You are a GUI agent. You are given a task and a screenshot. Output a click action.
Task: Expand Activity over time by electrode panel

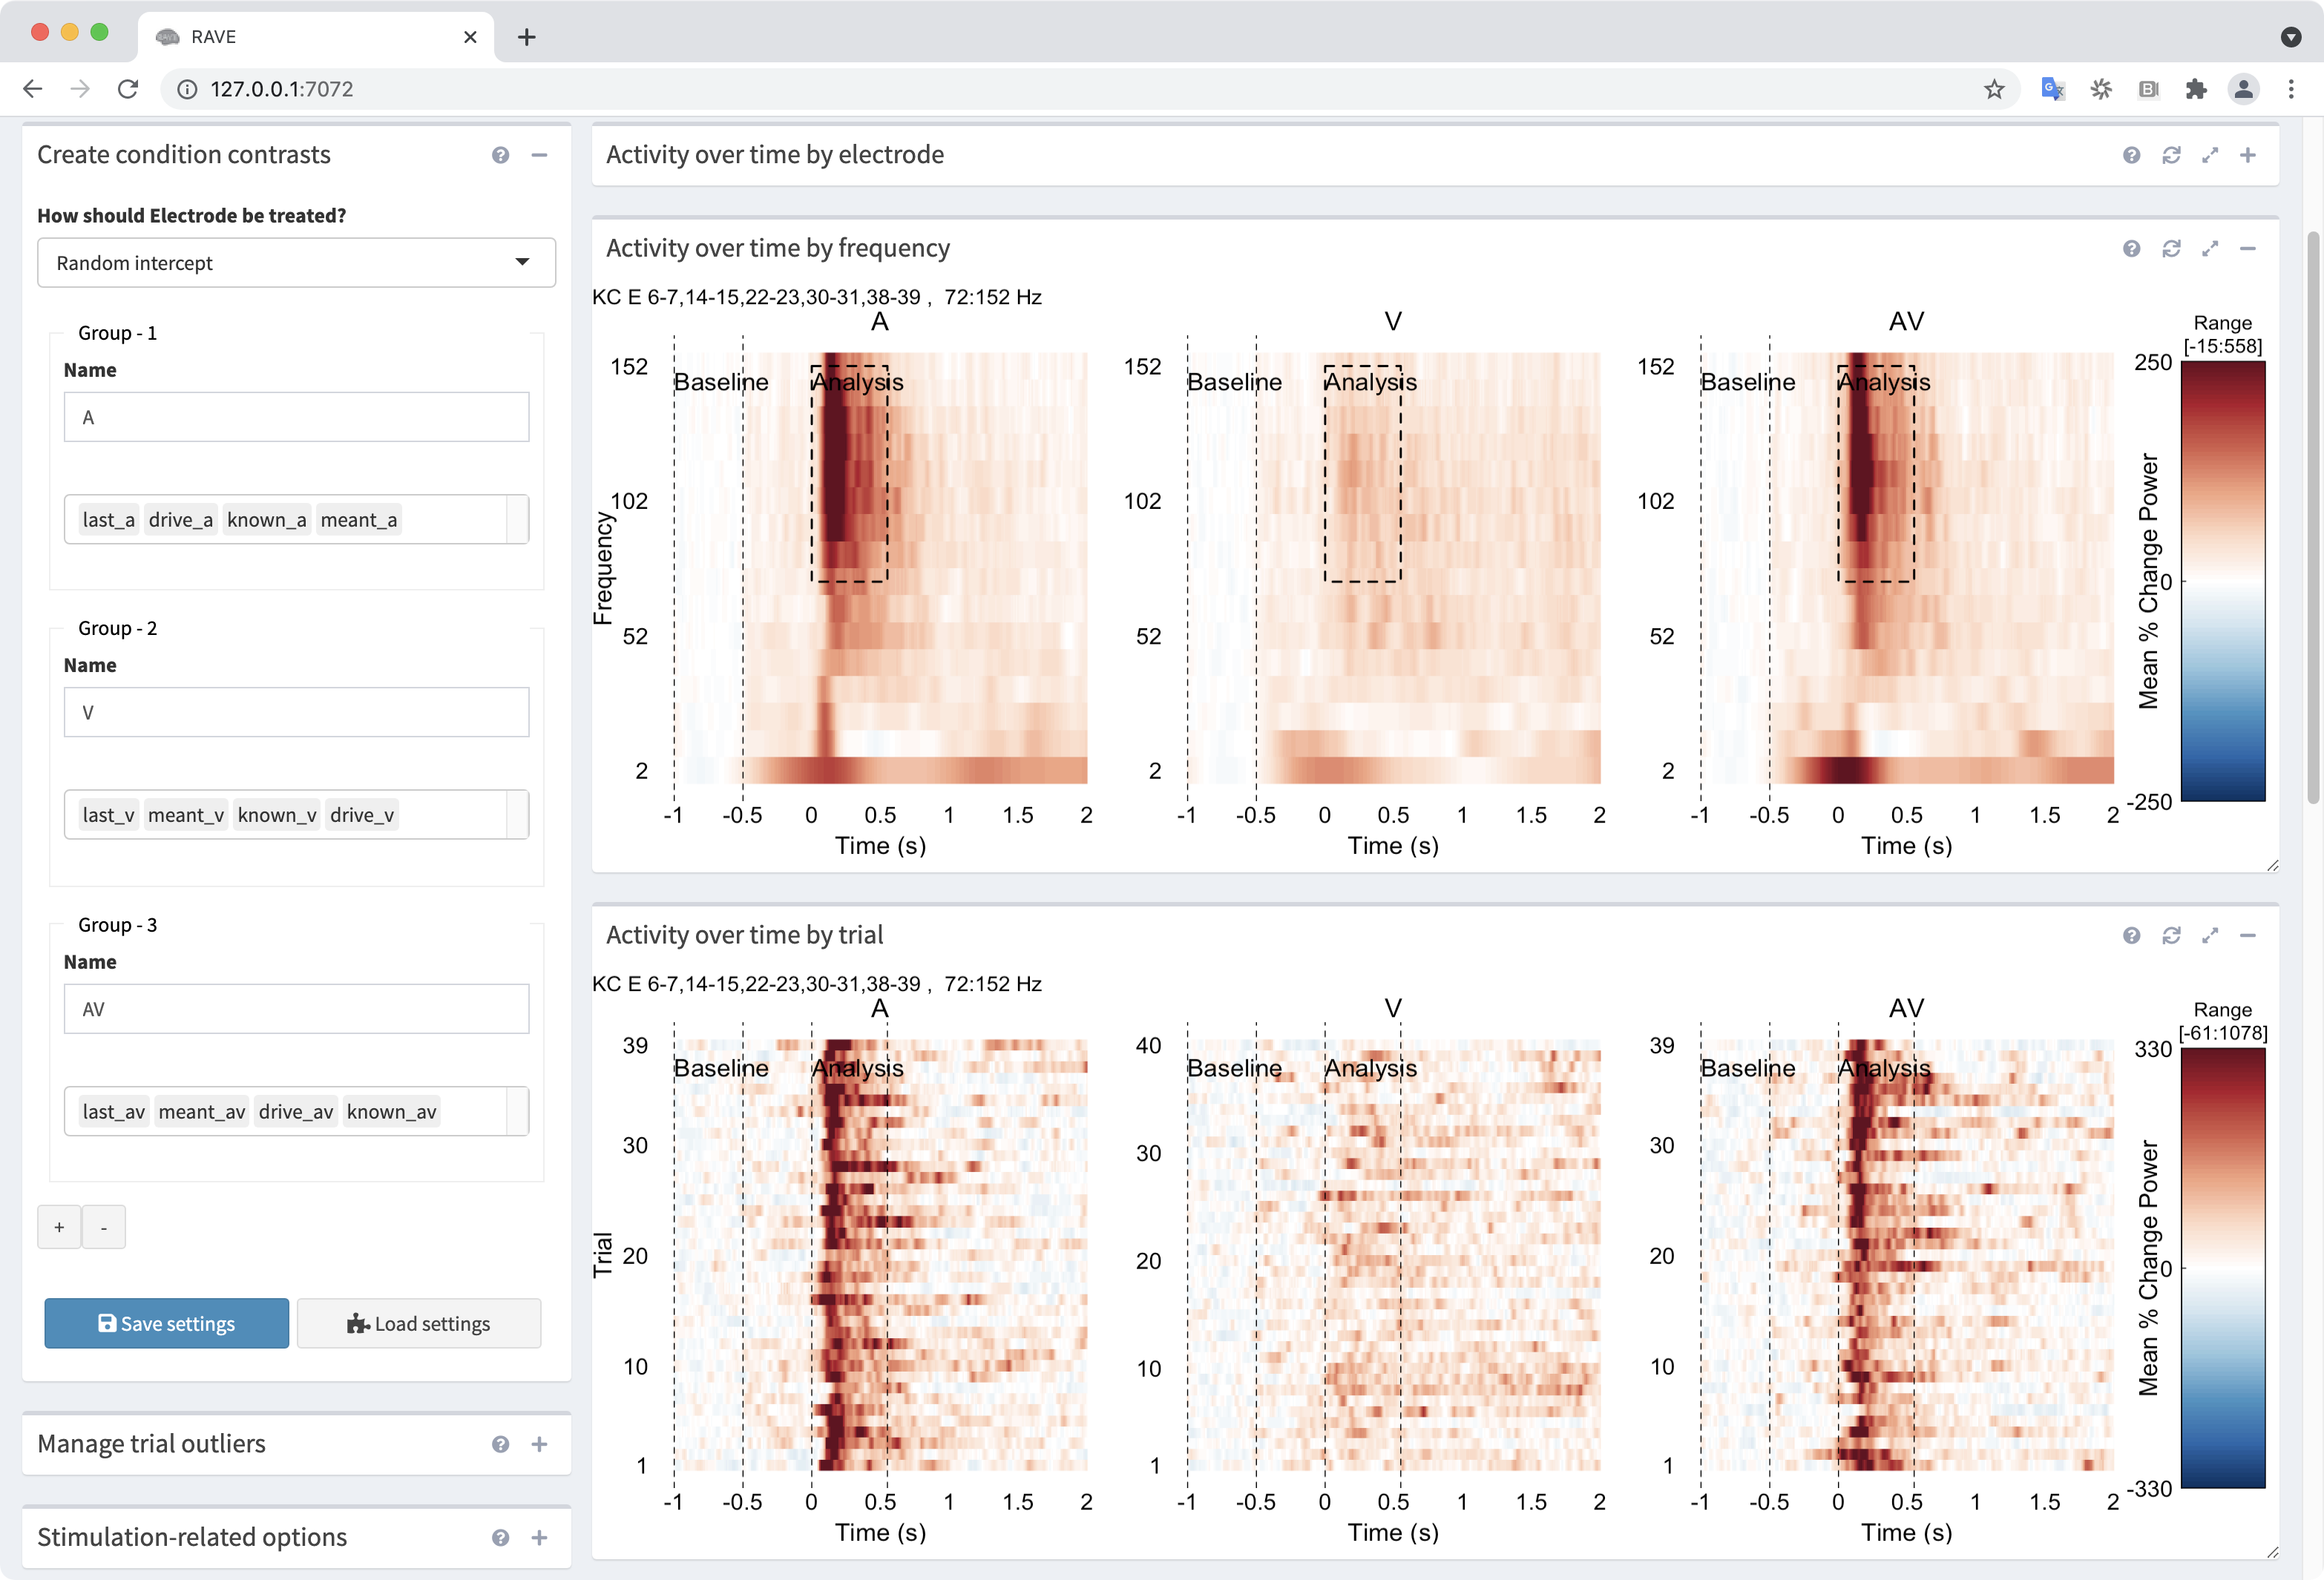2248,155
